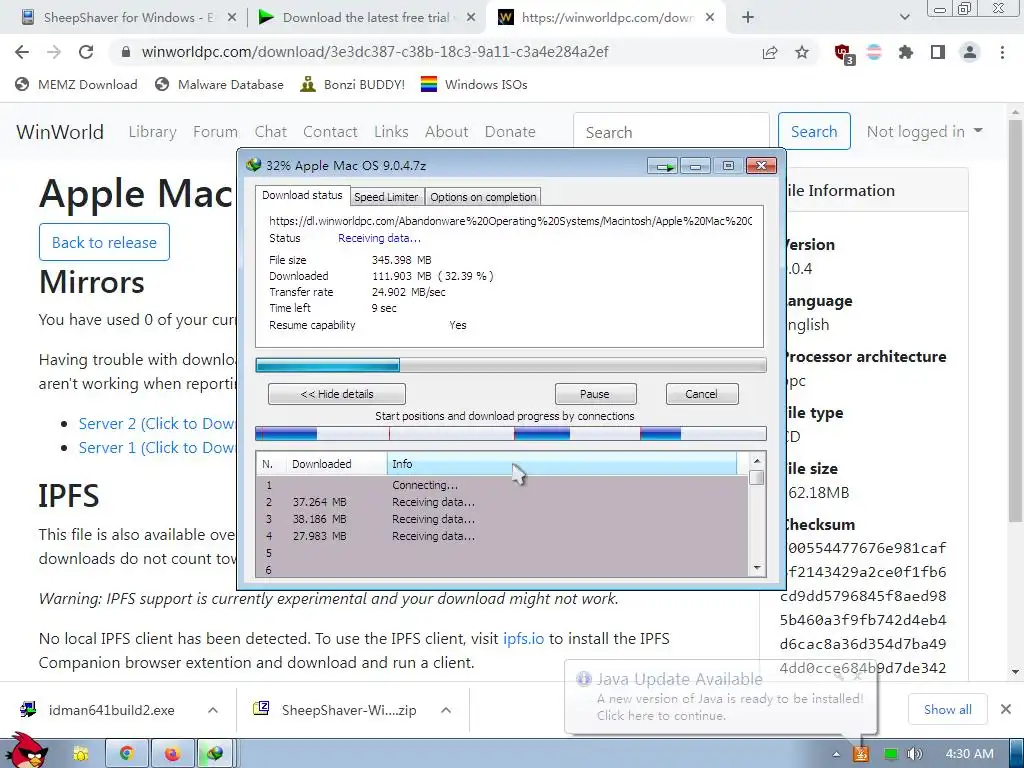Open the About nav item
The image size is (1024, 768).
[447, 132]
